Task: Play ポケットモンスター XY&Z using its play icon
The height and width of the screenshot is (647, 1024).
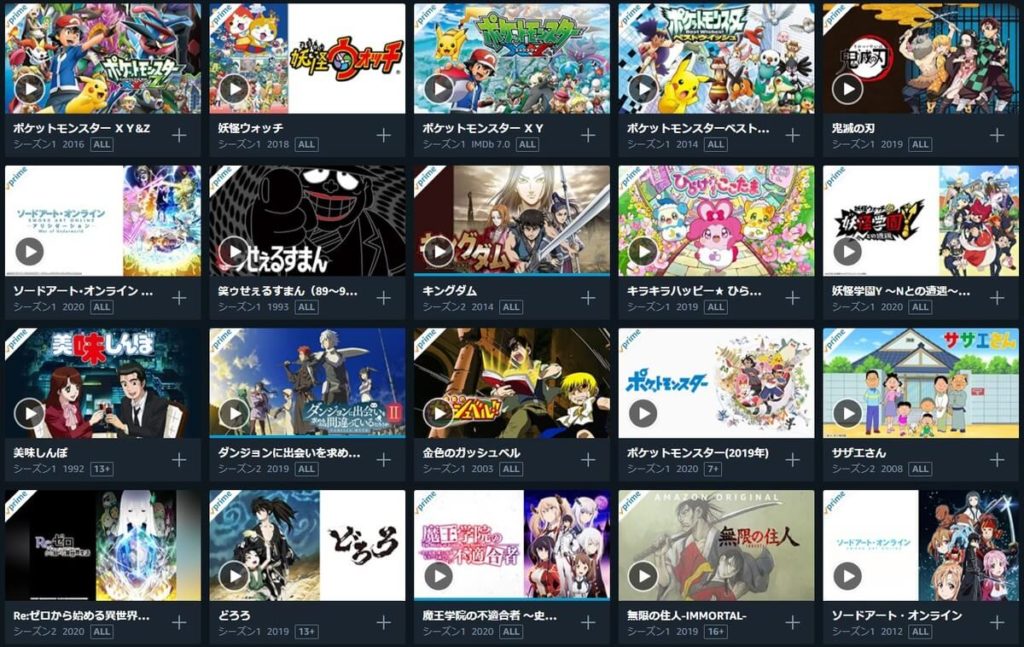Action: pyautogui.click(x=29, y=89)
